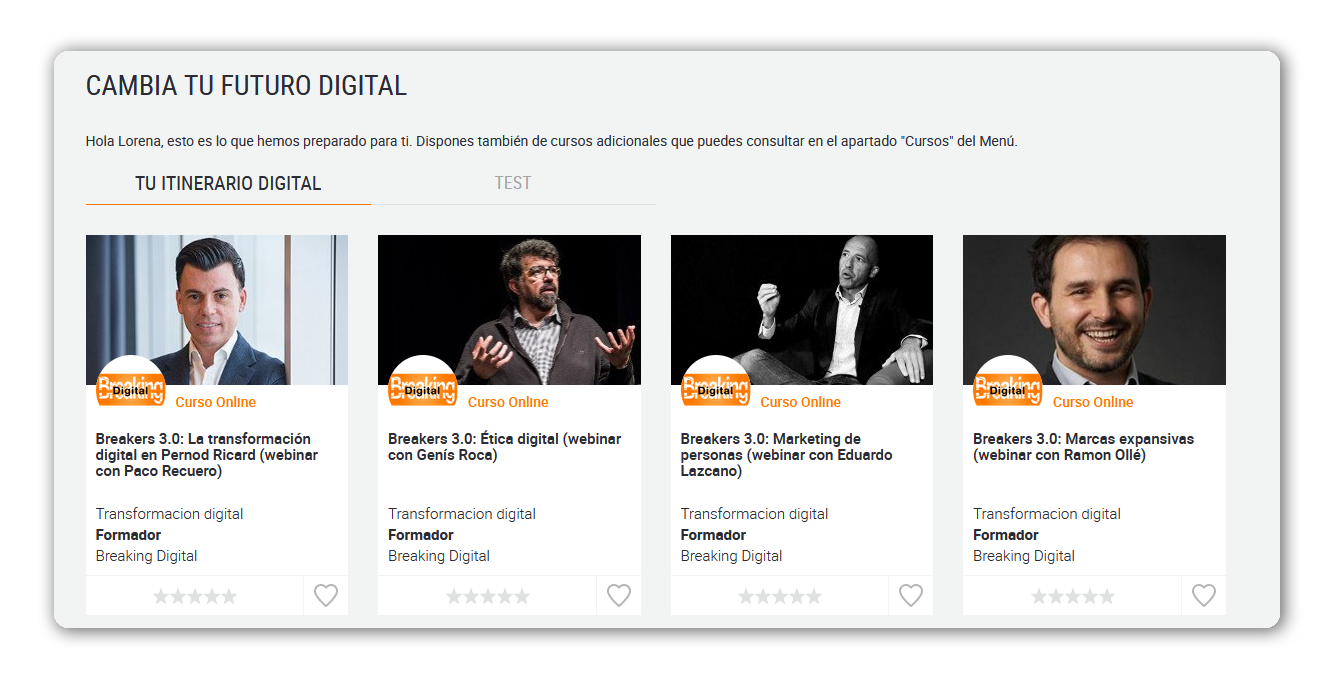This screenshot has height=691, width=1337.
Task: Switch to the TEST tab
Action: coord(513,183)
